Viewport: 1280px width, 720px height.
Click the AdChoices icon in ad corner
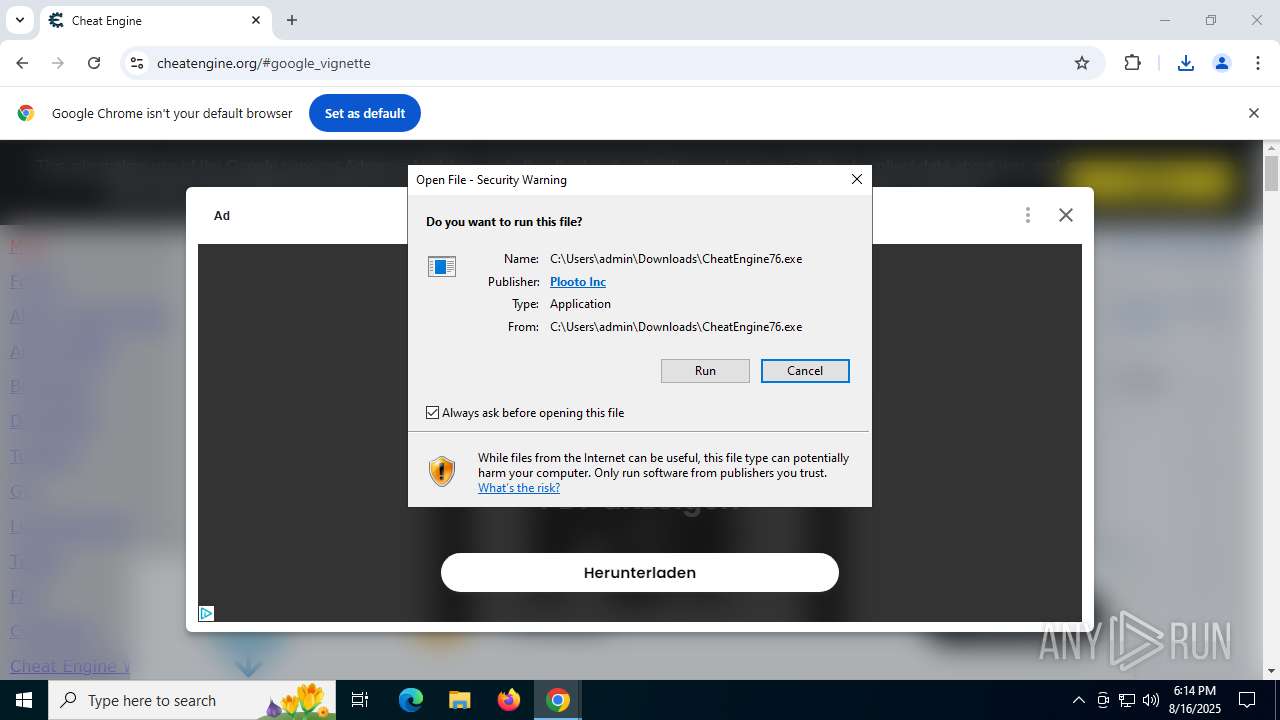206,614
